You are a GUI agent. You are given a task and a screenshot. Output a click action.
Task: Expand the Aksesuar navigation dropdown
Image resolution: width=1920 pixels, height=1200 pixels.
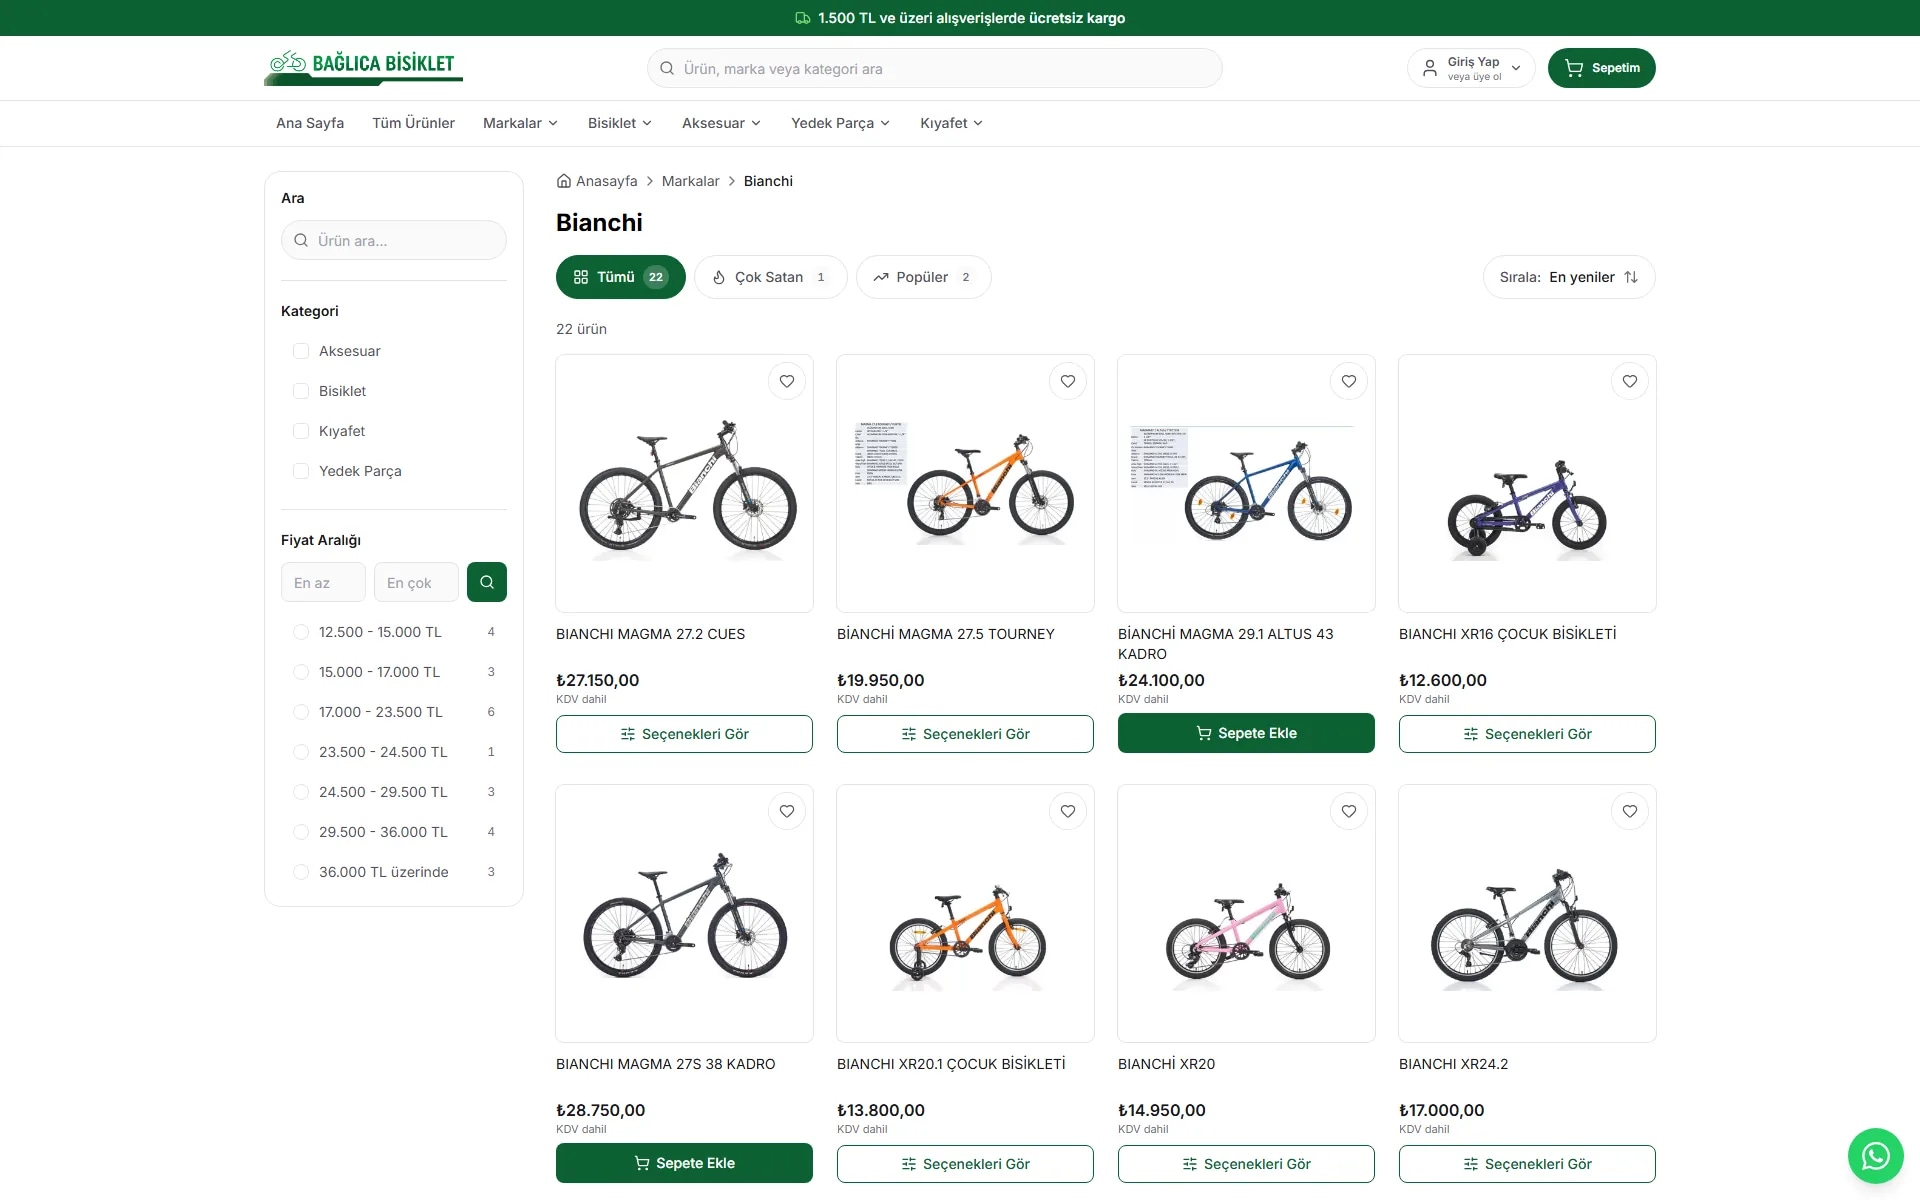[x=722, y=123]
